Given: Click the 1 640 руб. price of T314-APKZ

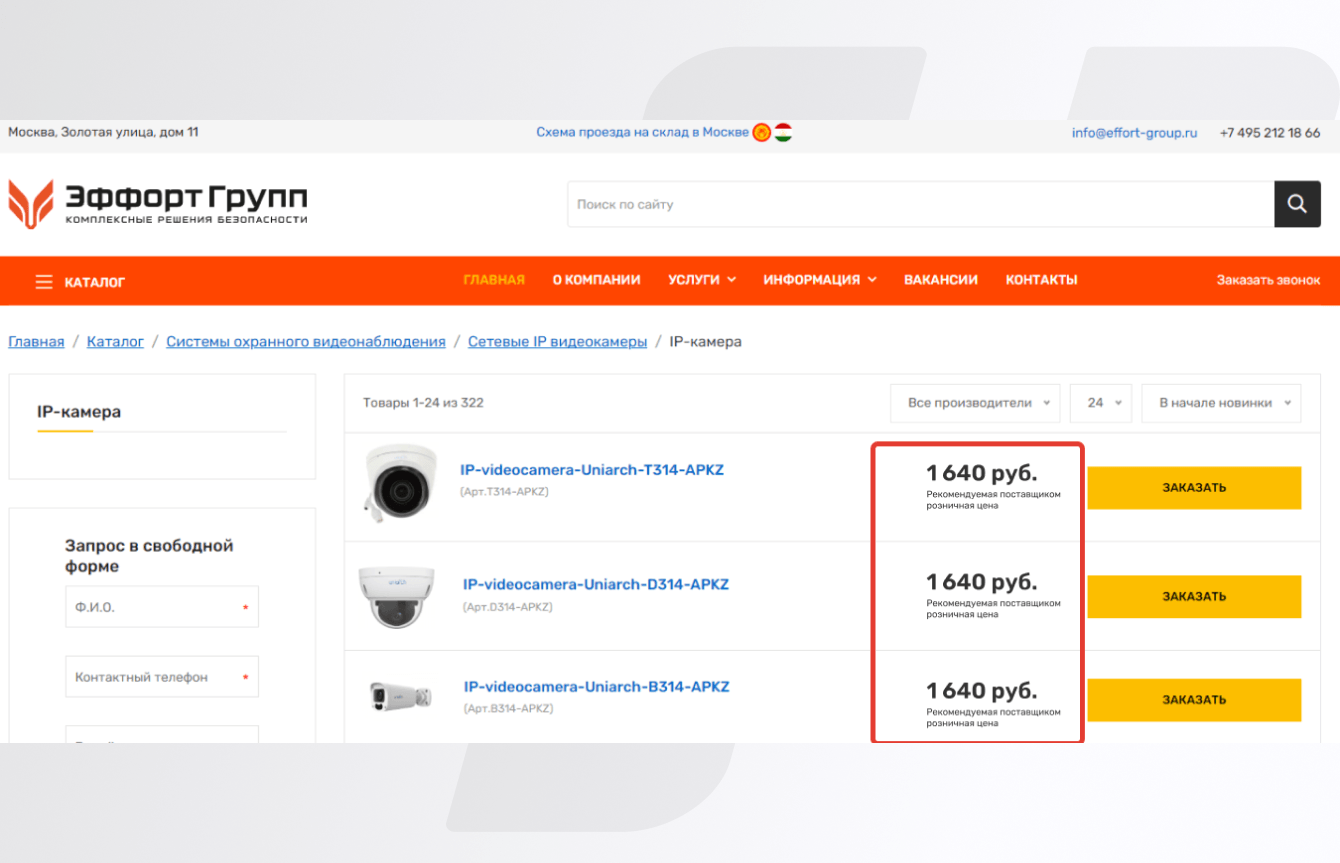Looking at the screenshot, I should click(x=981, y=472).
